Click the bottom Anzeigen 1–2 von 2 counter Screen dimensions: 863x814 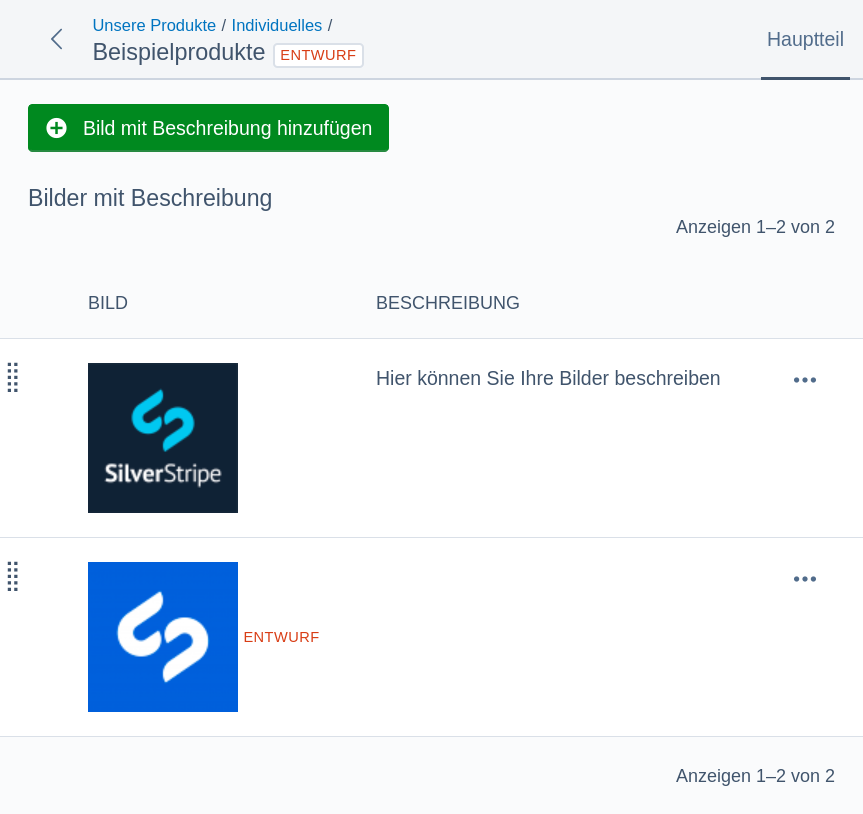pyautogui.click(x=755, y=775)
